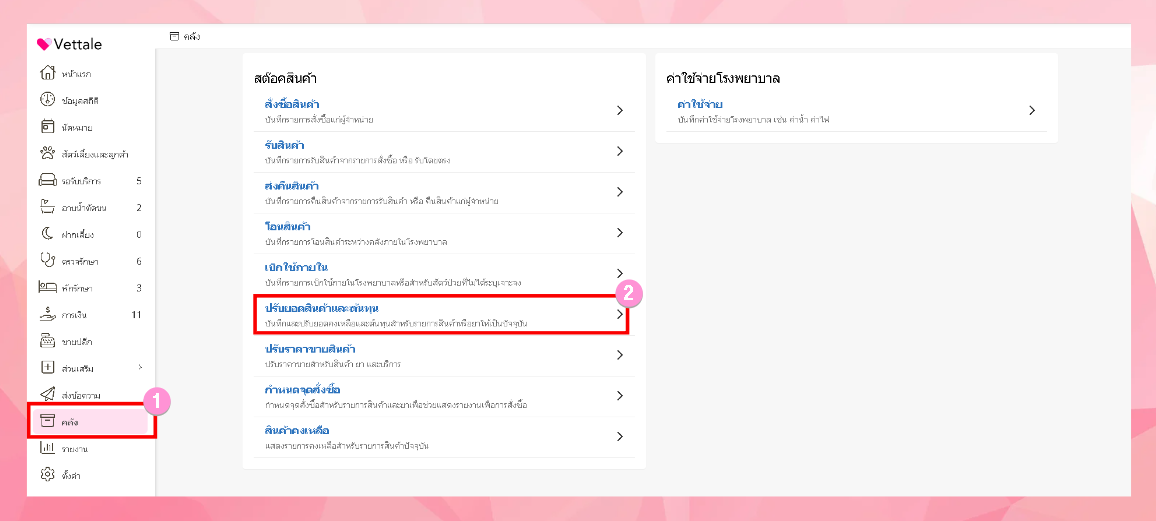Open chevron on เบิกใช้ภายใน row
The image size is (1156, 521).
(x=620, y=273)
